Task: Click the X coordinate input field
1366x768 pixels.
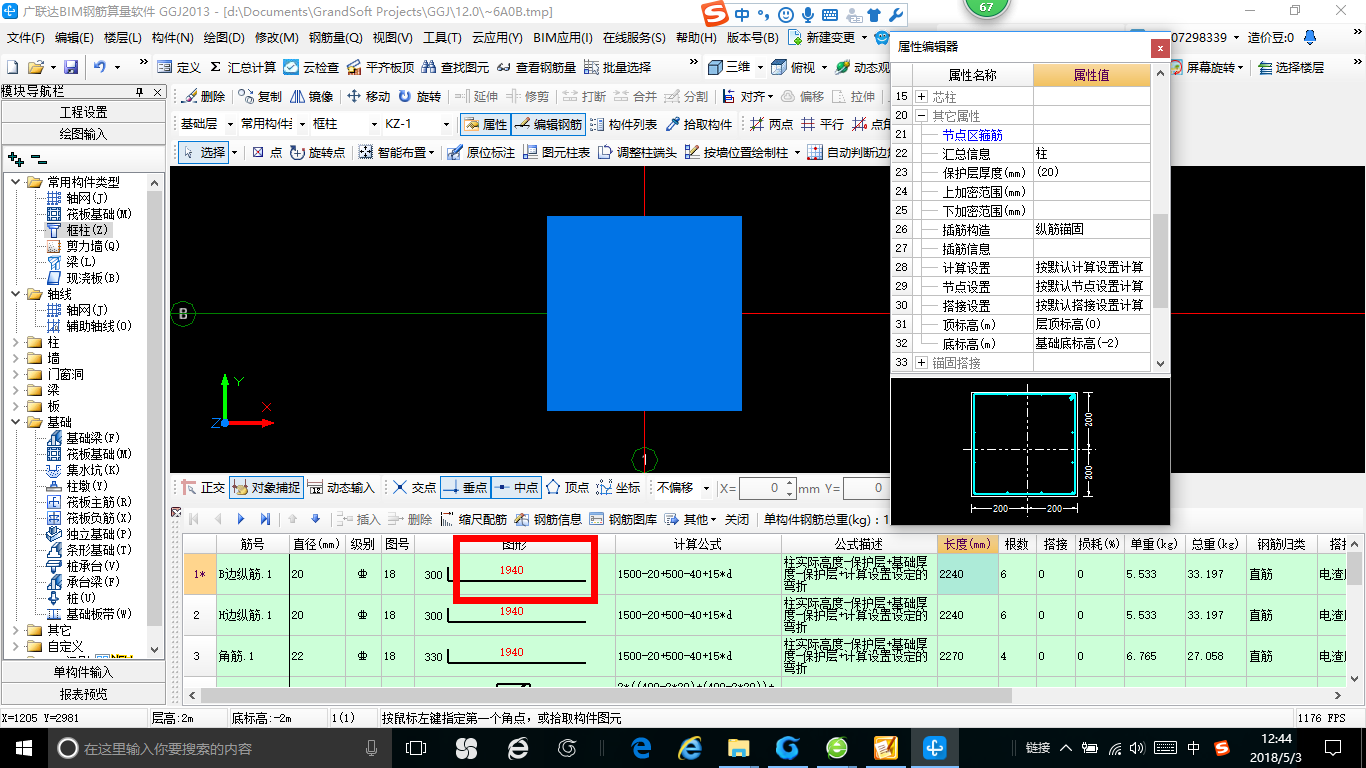Action: click(766, 488)
